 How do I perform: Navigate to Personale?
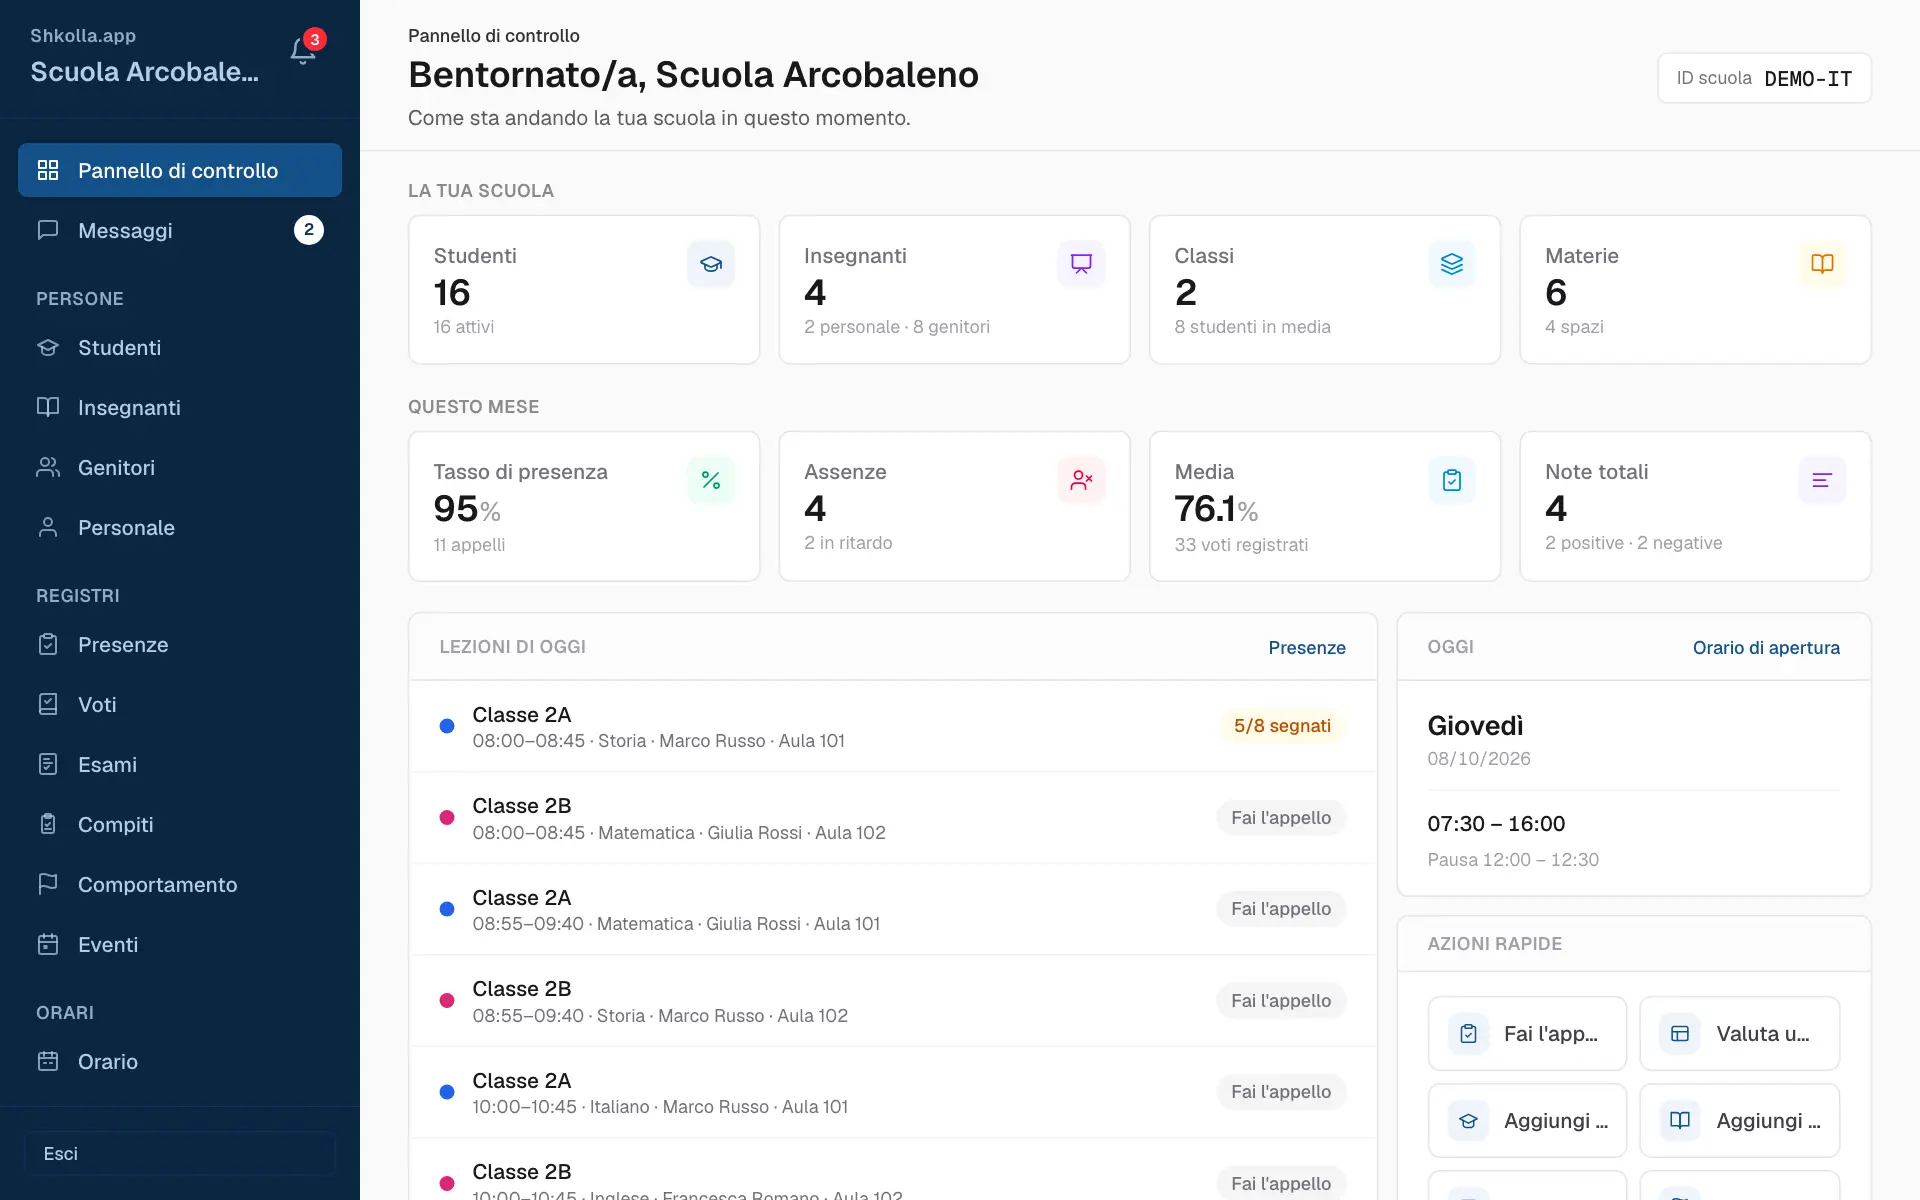pyautogui.click(x=180, y=527)
